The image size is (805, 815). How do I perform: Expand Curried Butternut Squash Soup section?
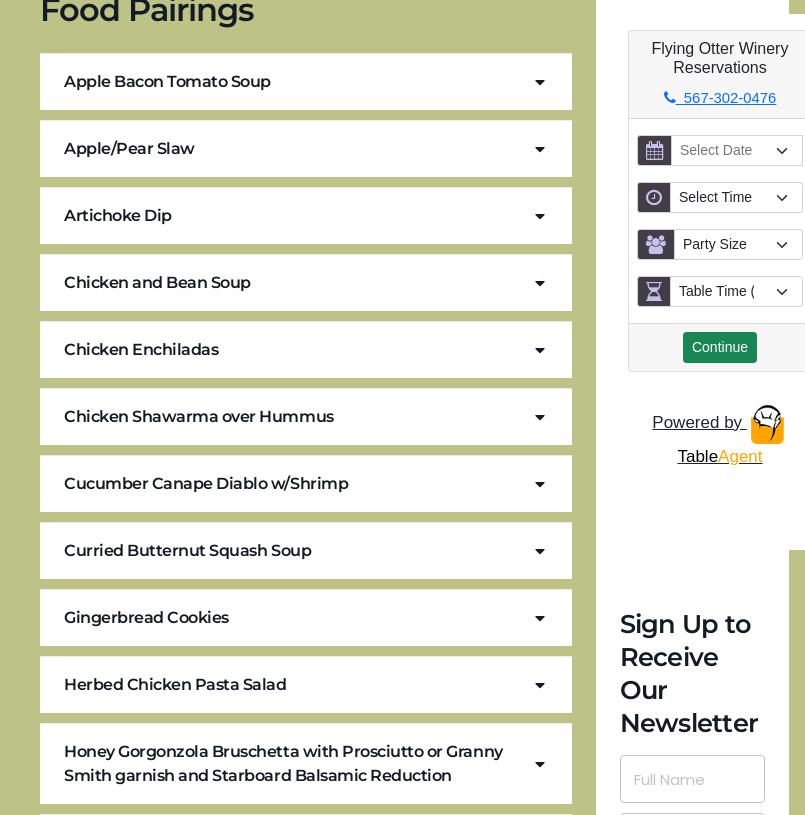click(306, 551)
